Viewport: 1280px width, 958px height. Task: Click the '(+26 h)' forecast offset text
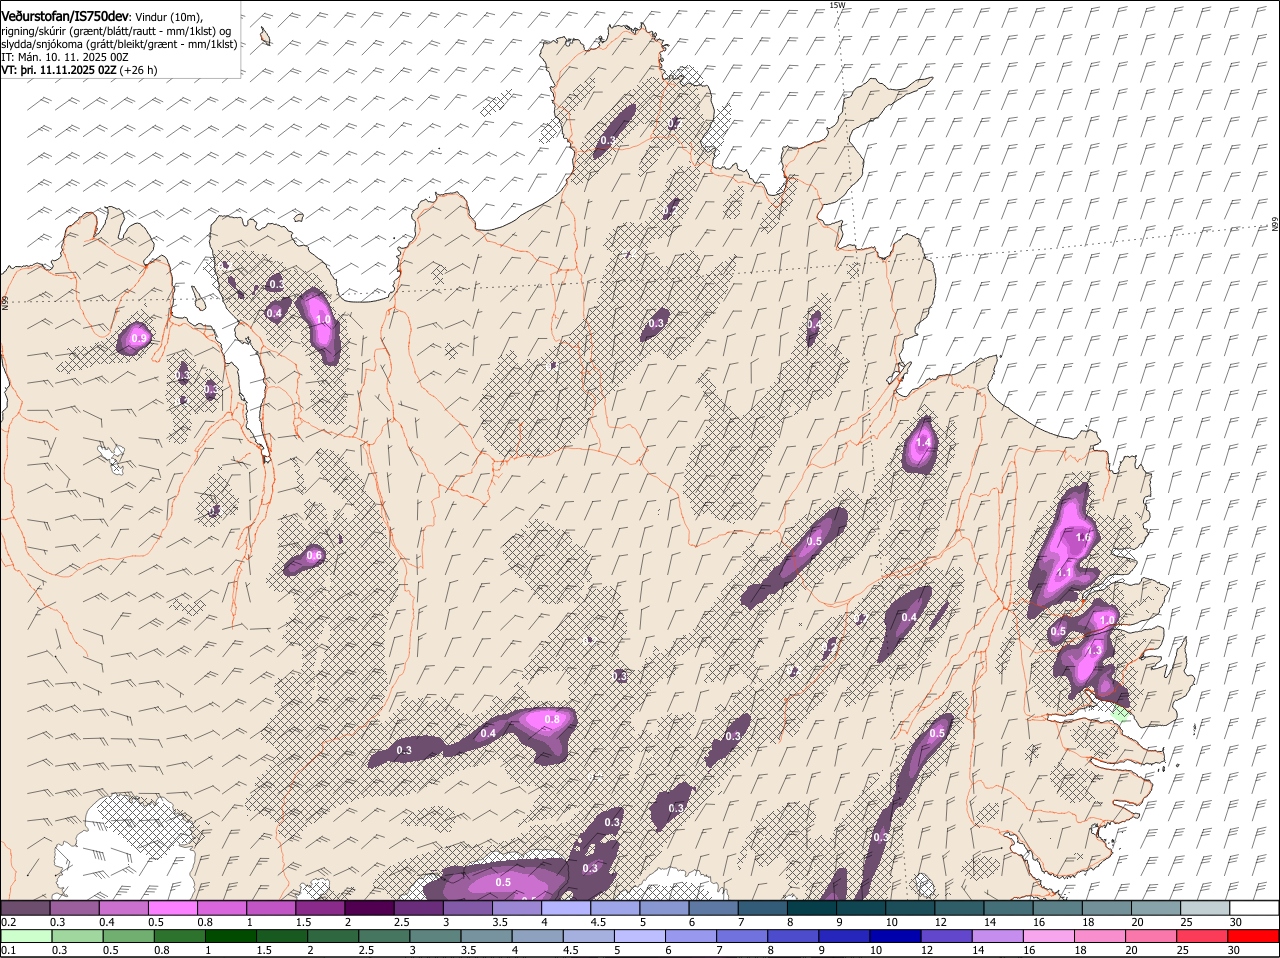click(x=138, y=70)
